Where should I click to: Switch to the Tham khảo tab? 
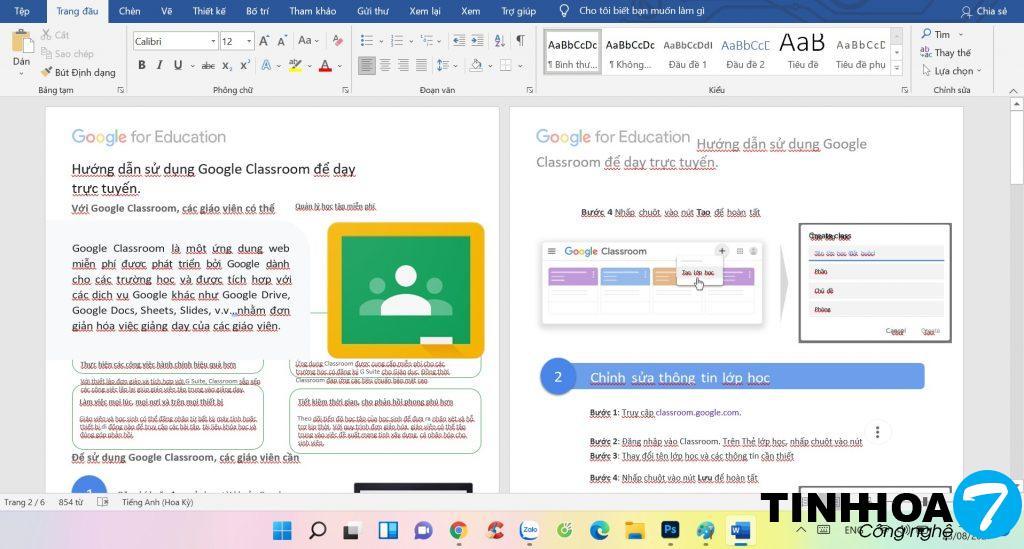click(312, 11)
